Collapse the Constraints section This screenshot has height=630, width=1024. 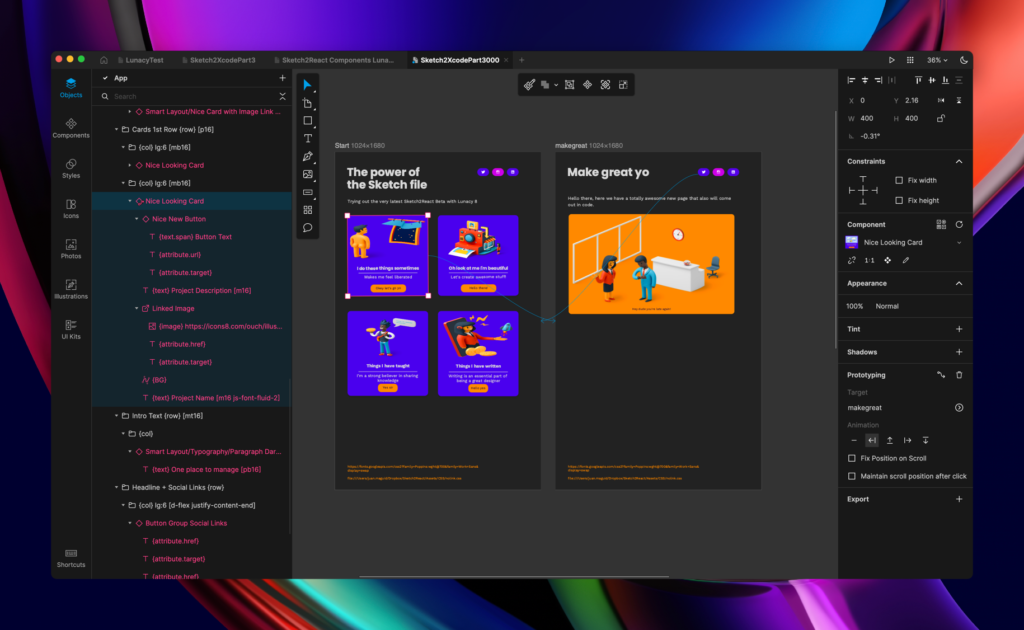tap(959, 161)
